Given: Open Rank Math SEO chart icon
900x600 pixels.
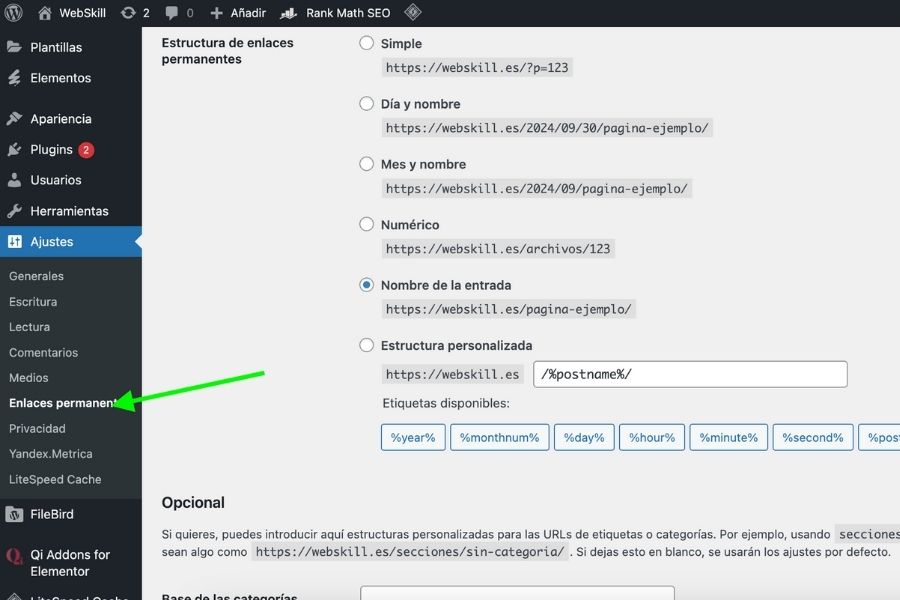Looking at the screenshot, I should click(288, 13).
